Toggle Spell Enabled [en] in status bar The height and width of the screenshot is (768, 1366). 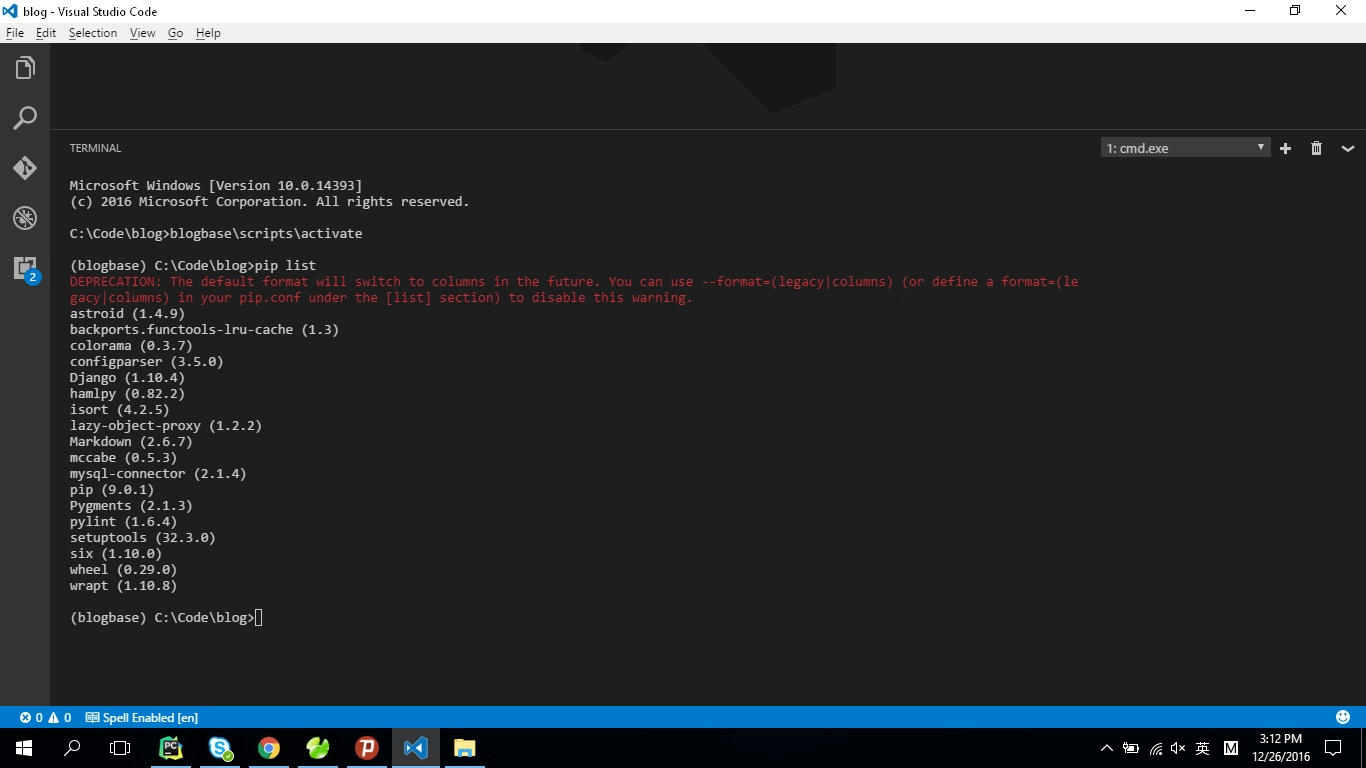[x=142, y=717]
